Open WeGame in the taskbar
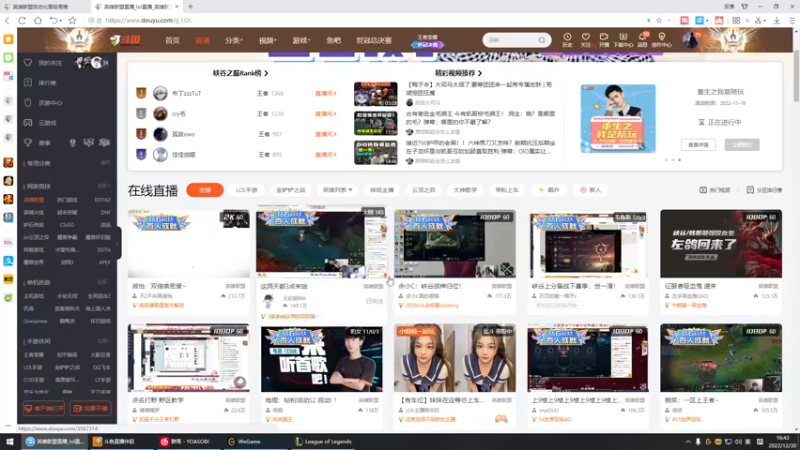800x450 pixels. point(244,441)
